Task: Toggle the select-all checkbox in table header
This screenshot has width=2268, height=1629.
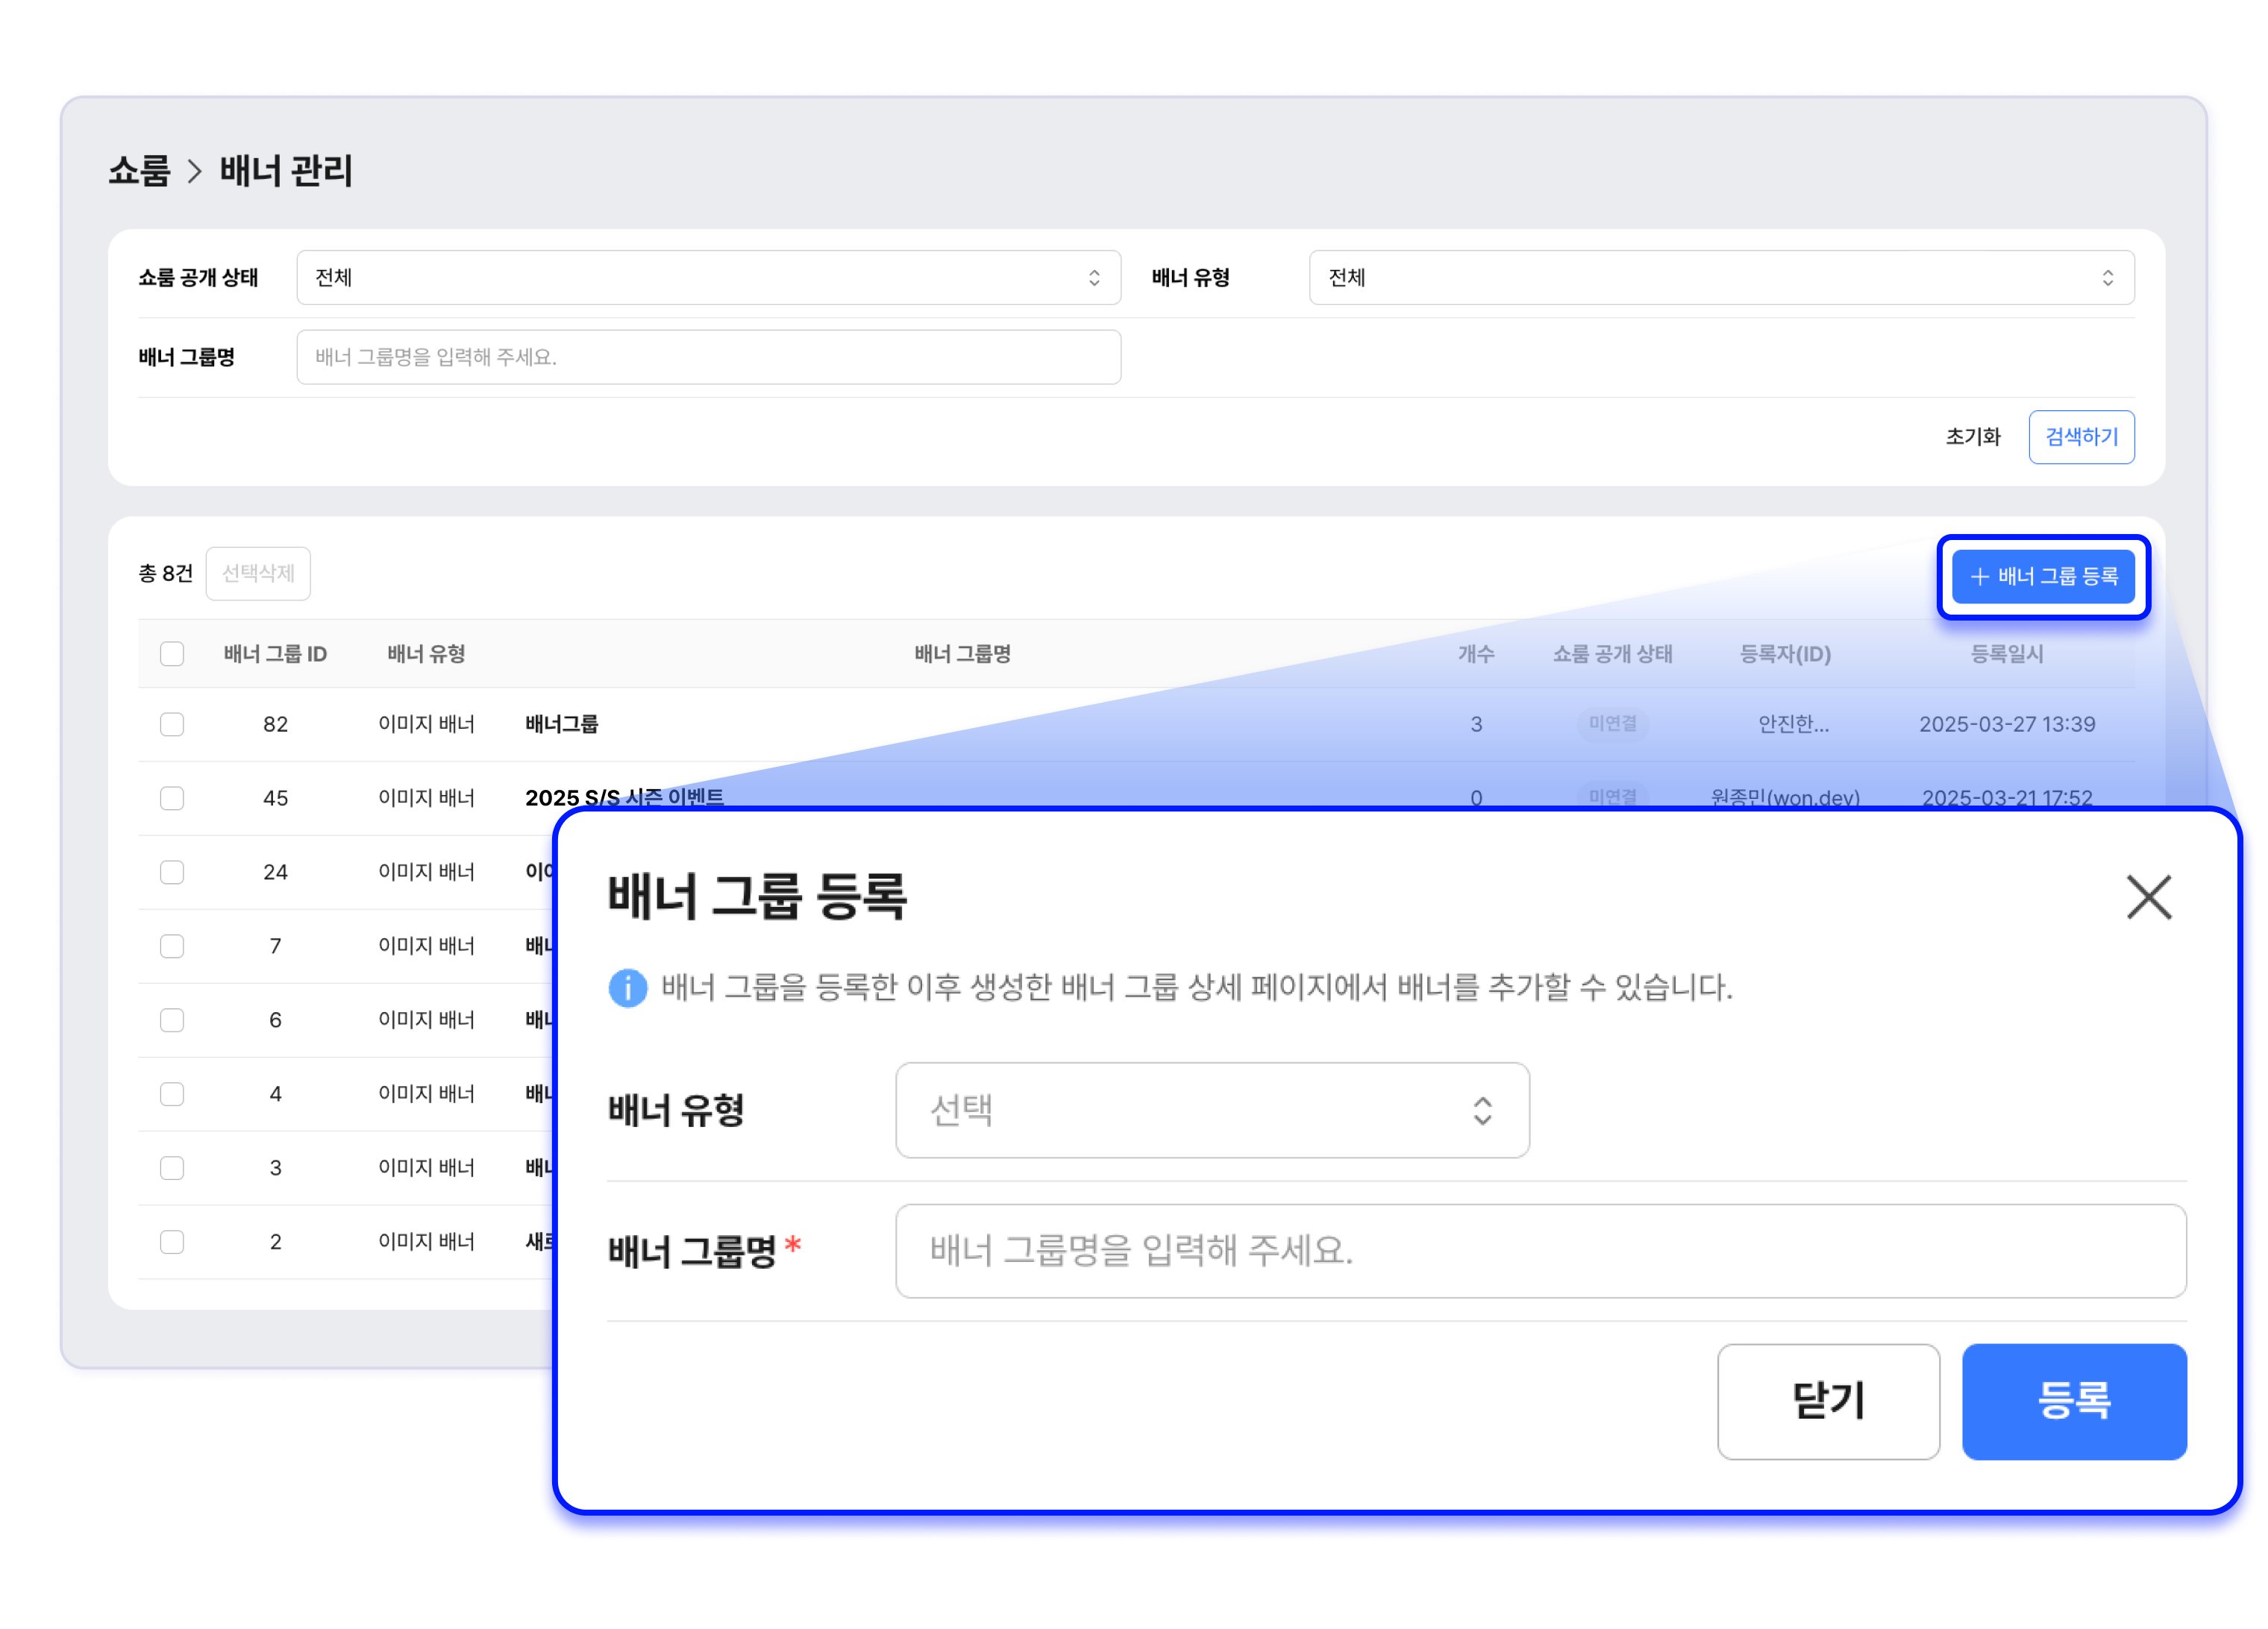Action: pyautogui.click(x=172, y=654)
